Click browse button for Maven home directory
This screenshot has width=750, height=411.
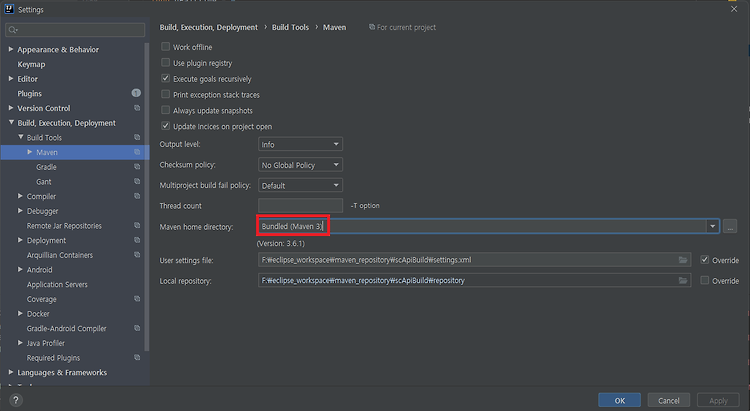(x=730, y=226)
